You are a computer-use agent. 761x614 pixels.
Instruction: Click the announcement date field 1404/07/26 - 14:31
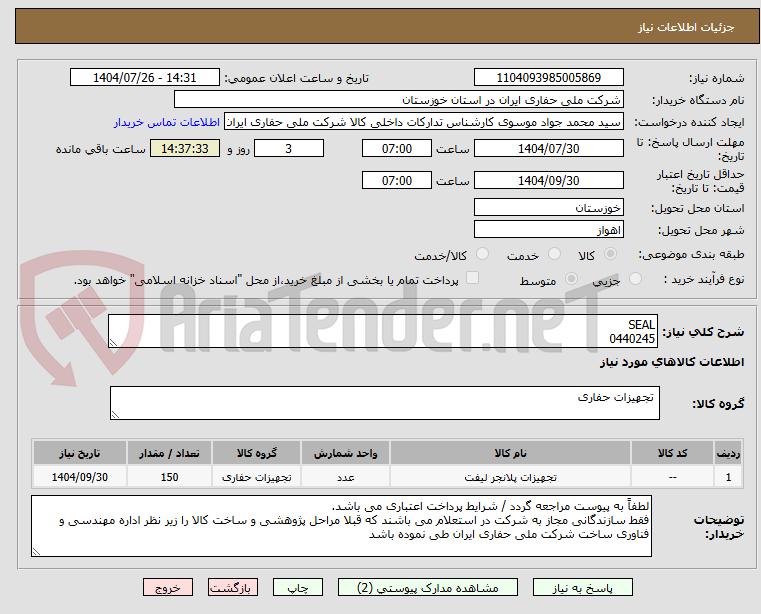click(145, 78)
